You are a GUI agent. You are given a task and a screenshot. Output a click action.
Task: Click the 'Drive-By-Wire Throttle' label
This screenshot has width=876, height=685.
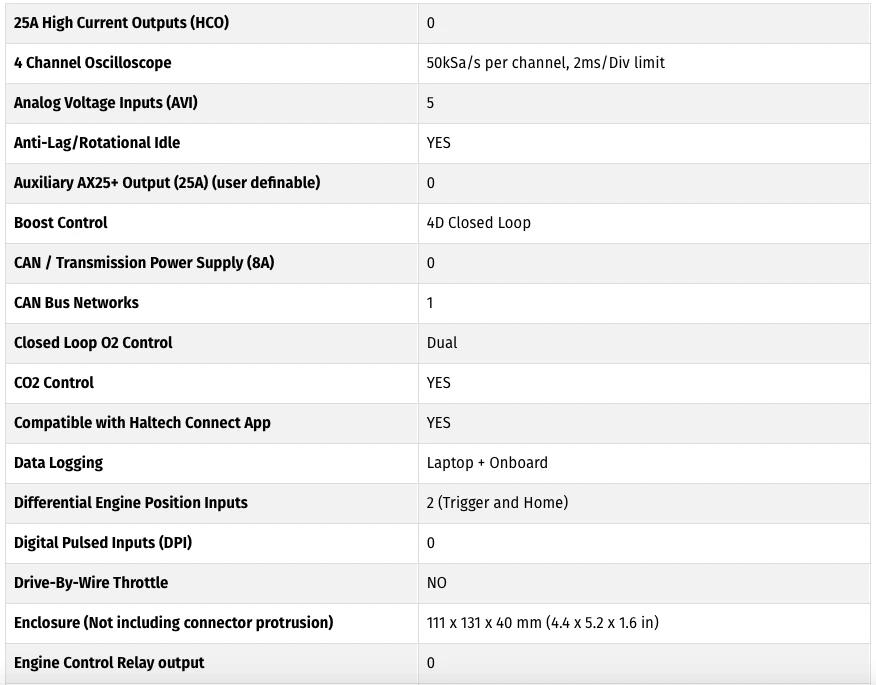point(91,583)
